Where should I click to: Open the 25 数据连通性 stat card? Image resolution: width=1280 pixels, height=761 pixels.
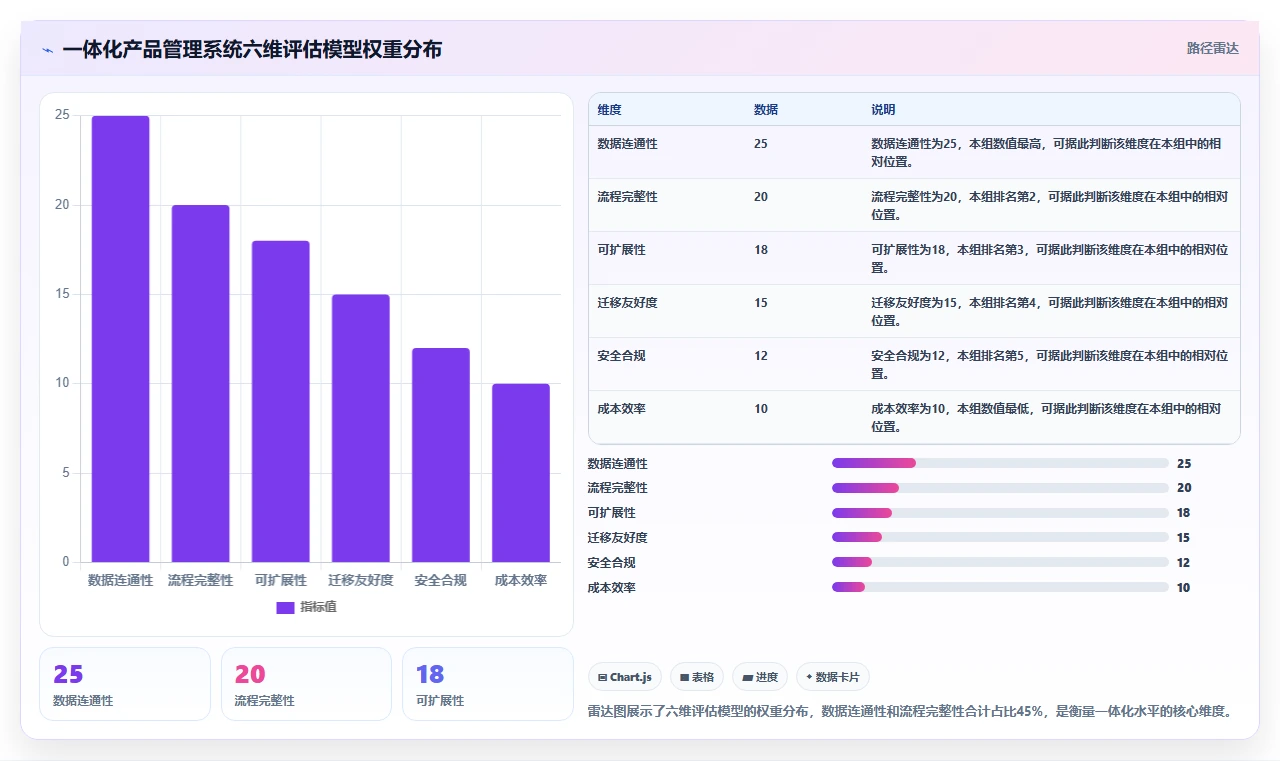click(x=125, y=684)
